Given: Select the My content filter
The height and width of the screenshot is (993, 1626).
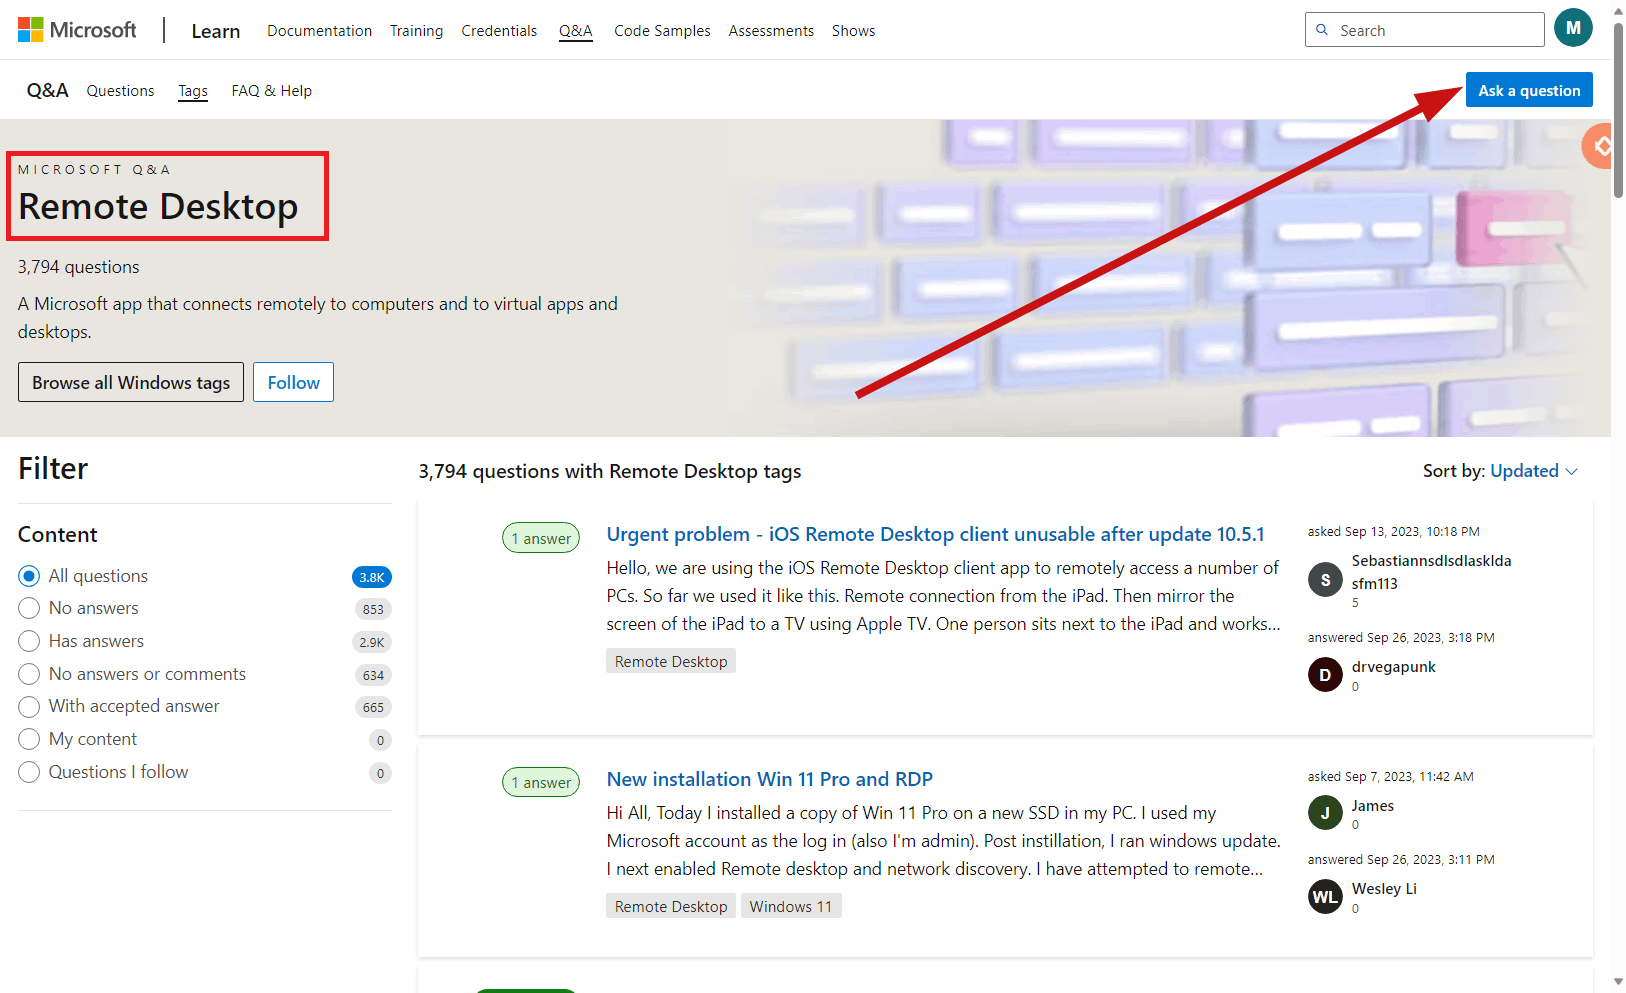Looking at the screenshot, I should (29, 739).
